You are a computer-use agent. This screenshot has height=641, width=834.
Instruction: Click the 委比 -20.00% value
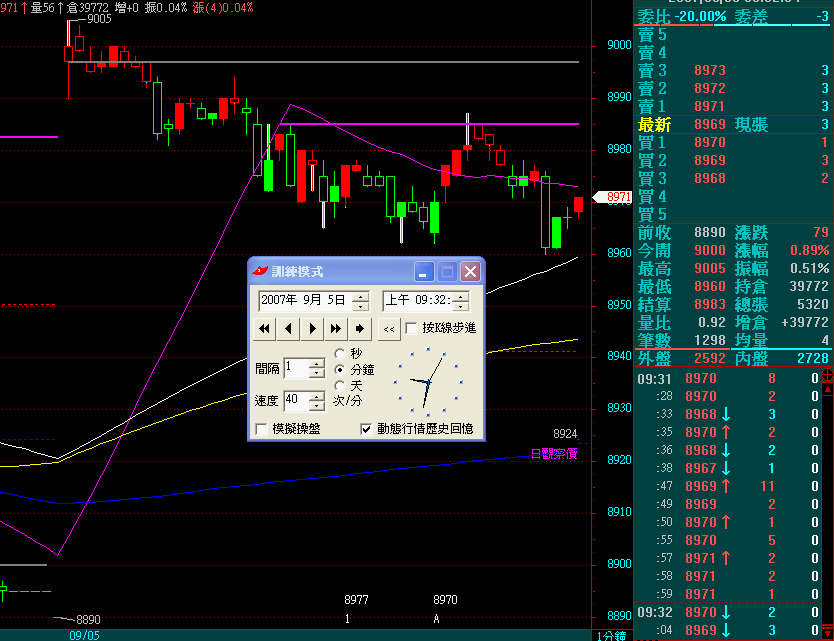700,16
